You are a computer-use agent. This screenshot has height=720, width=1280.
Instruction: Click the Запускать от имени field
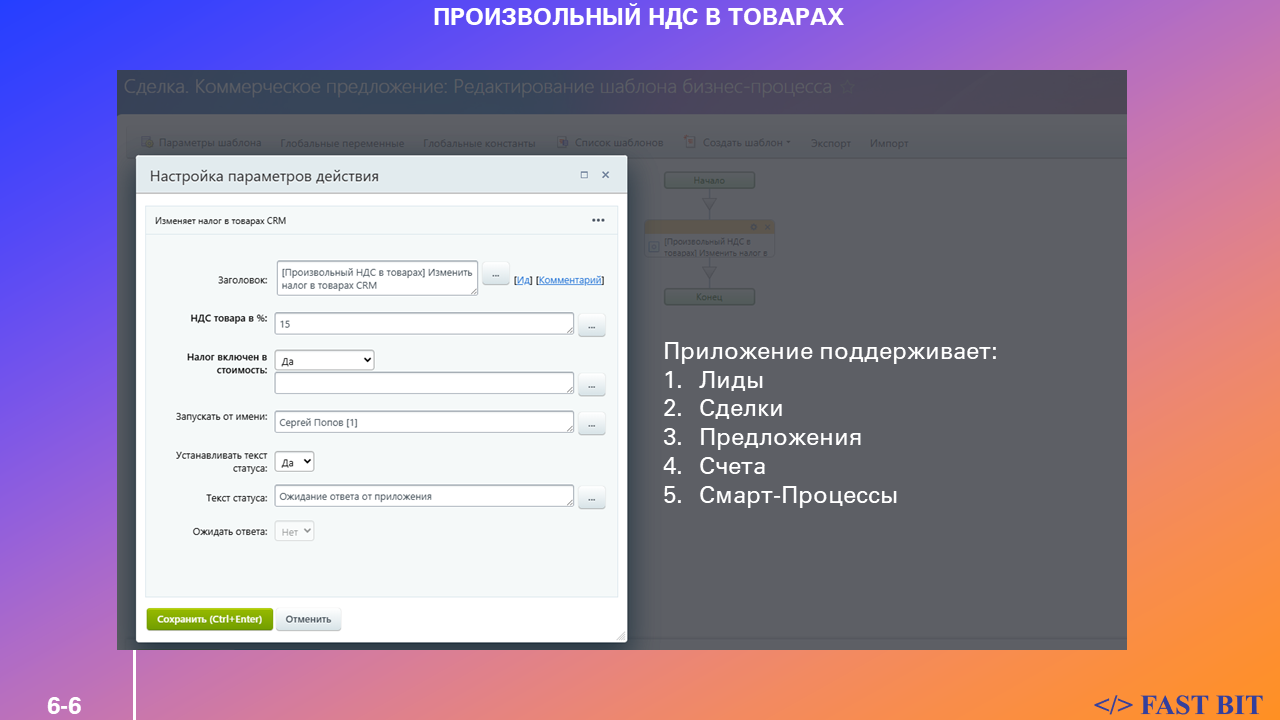[x=425, y=422]
